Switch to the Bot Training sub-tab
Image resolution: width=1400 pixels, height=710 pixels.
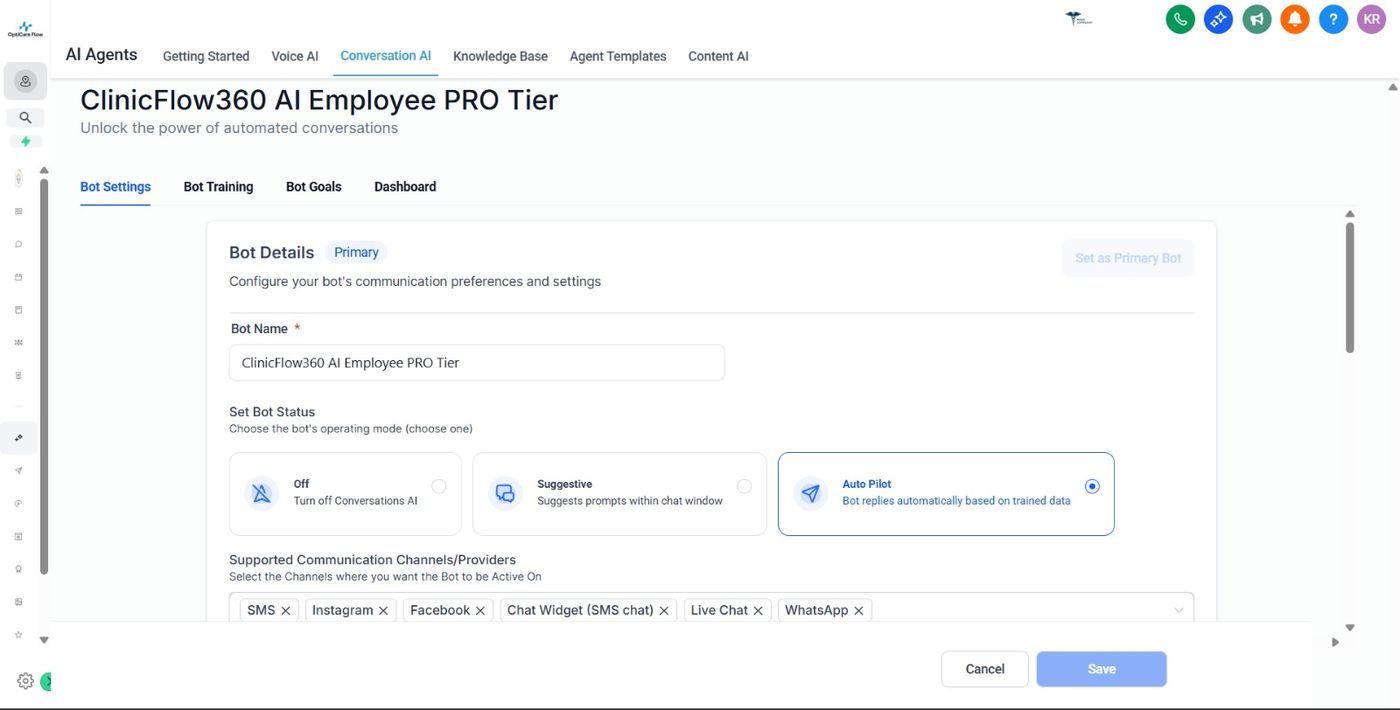coord(218,187)
